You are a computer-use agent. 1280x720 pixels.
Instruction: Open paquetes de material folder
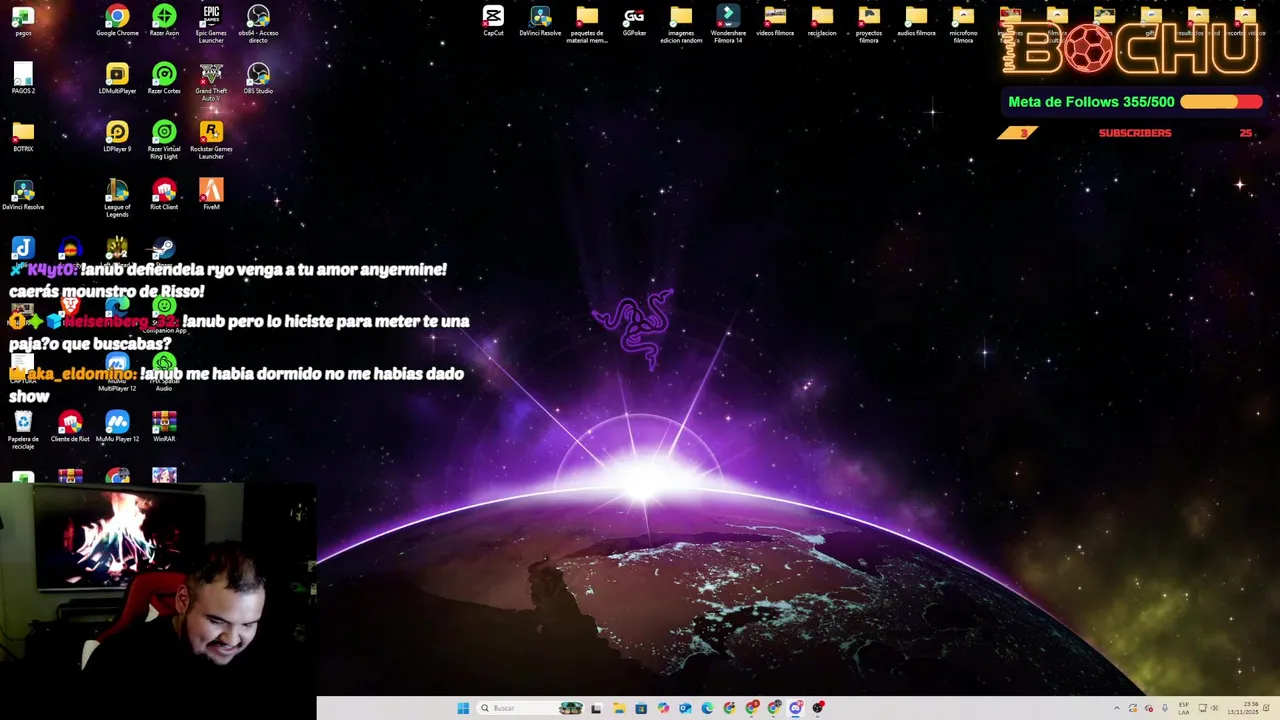(587, 24)
